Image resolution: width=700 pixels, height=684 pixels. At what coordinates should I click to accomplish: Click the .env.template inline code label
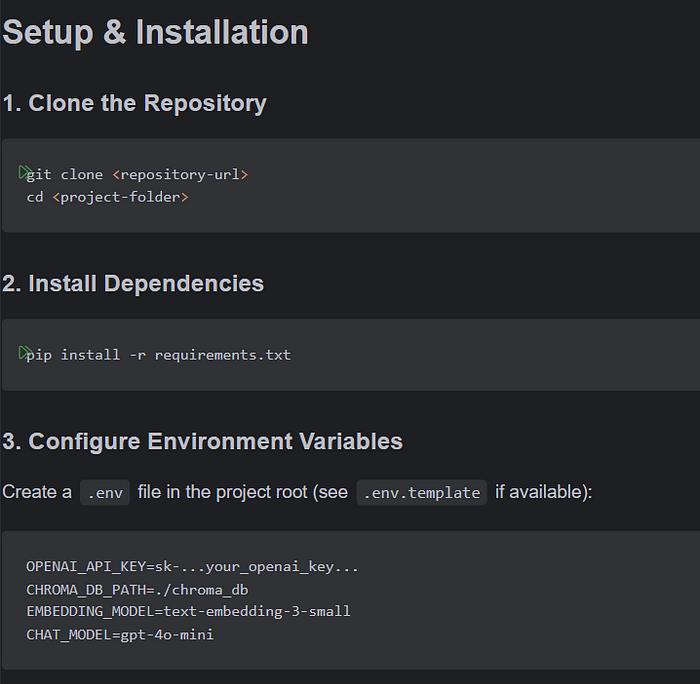(x=421, y=492)
